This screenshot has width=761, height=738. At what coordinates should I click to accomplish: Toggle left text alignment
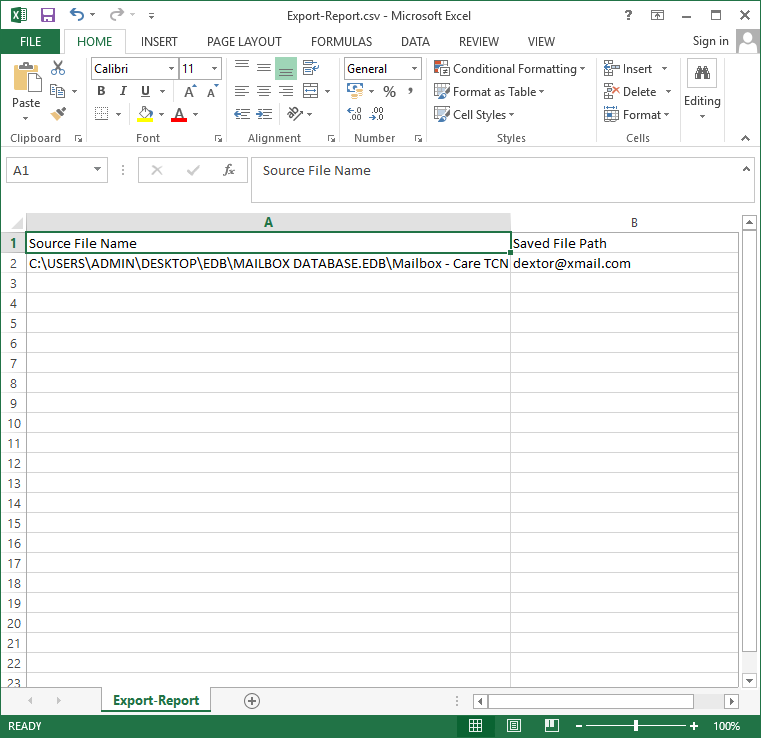click(242, 91)
